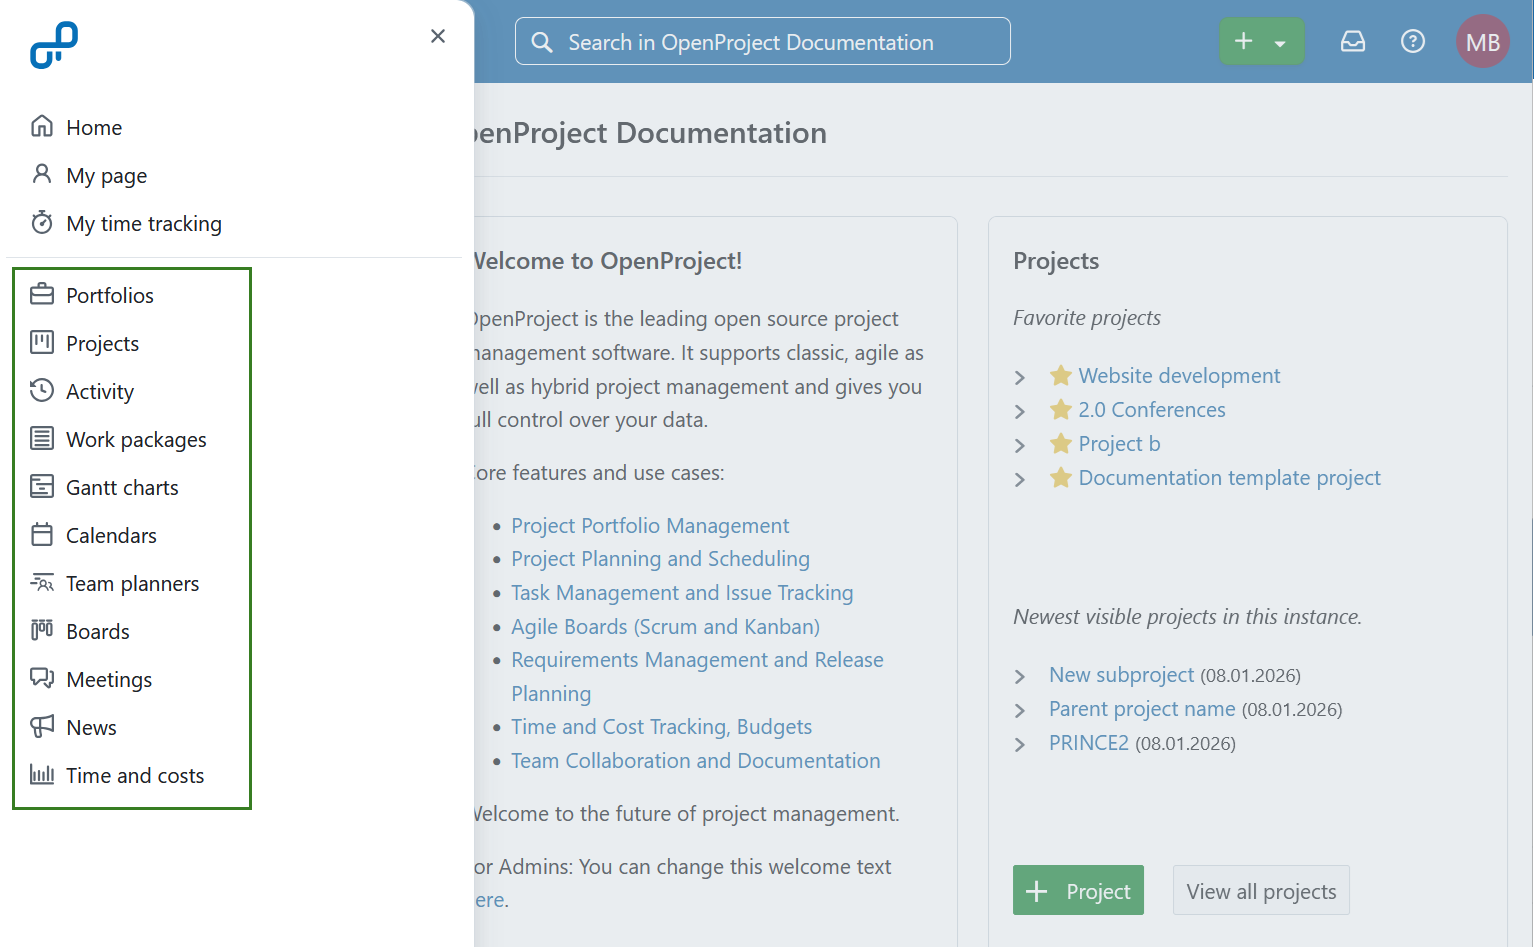Open the Boards module

[97, 631]
